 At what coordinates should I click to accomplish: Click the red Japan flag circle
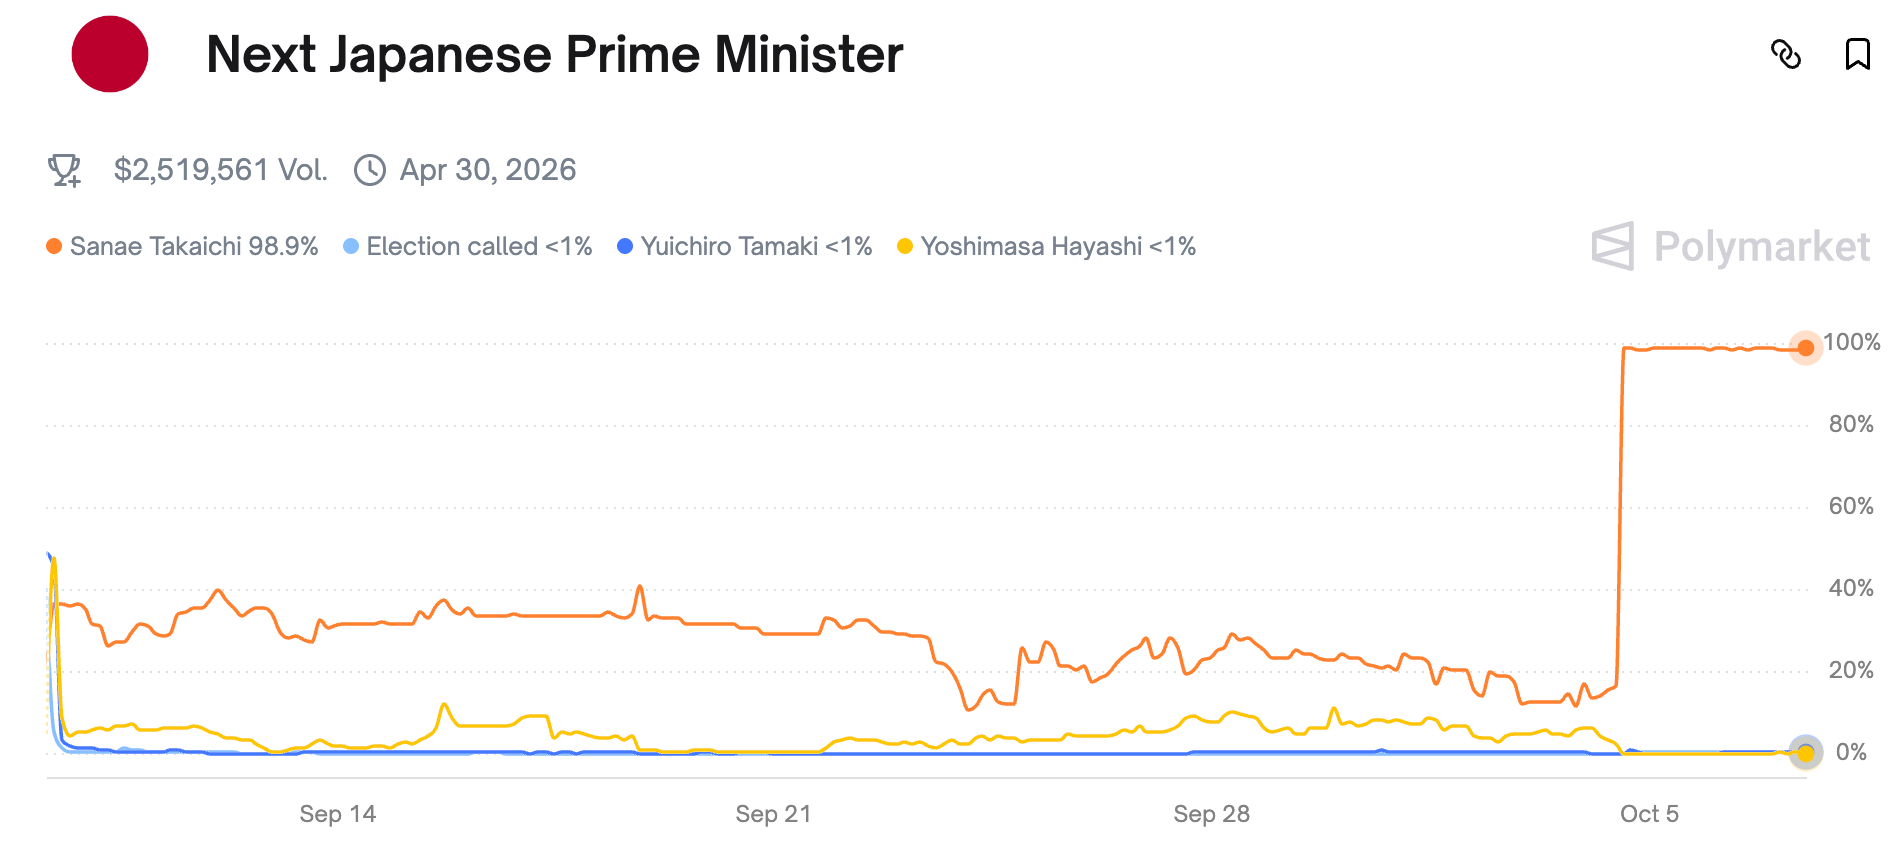pos(110,54)
